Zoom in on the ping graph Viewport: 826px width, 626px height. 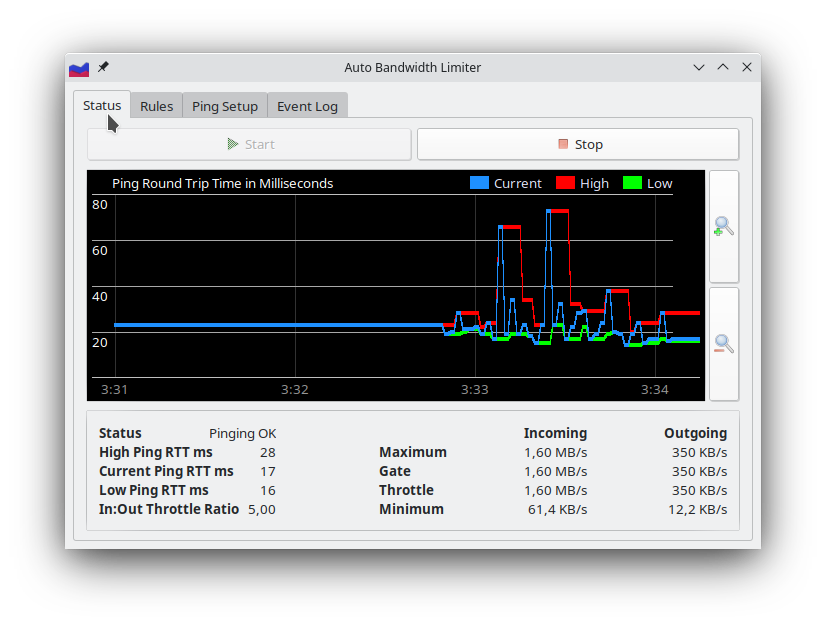click(x=723, y=227)
